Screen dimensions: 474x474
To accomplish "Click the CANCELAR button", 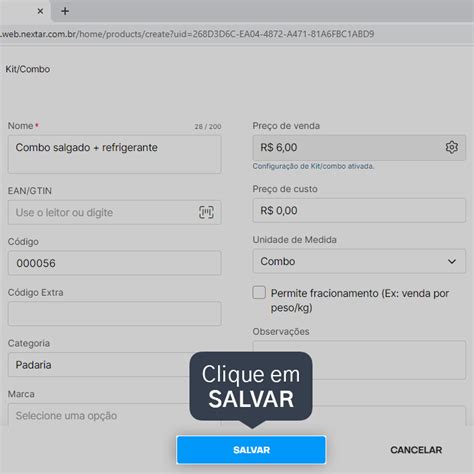I will pos(416,450).
